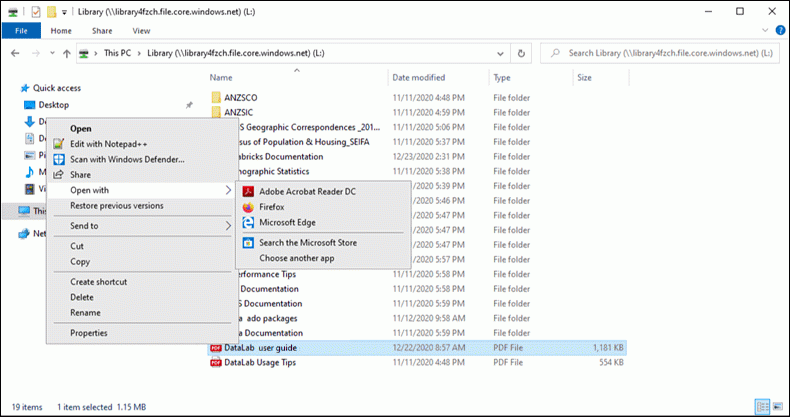The image size is (790, 417).
Task: Click the Help question mark icon
Action: pyautogui.click(x=778, y=31)
